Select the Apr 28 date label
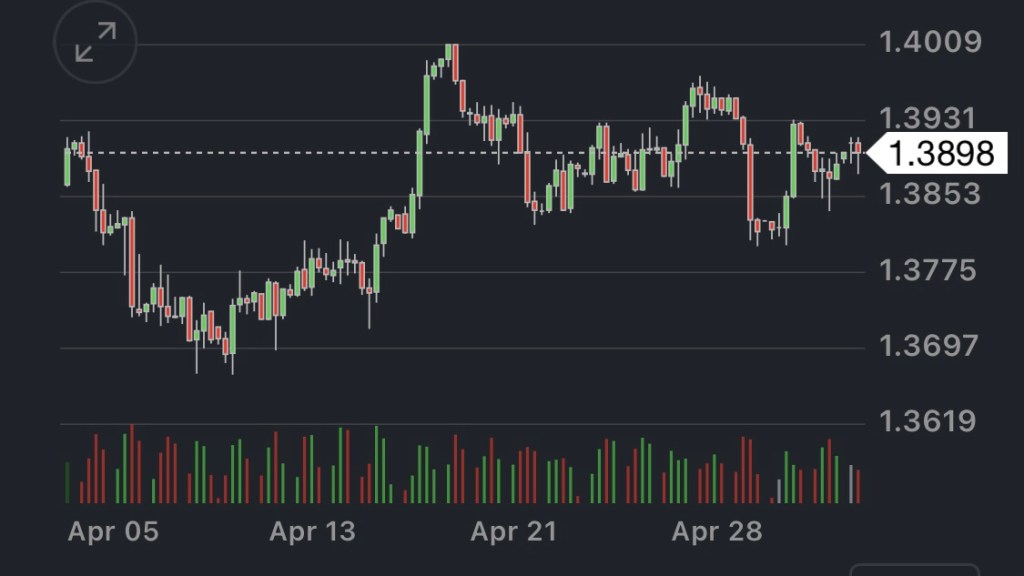Image resolution: width=1024 pixels, height=576 pixels. (716, 532)
